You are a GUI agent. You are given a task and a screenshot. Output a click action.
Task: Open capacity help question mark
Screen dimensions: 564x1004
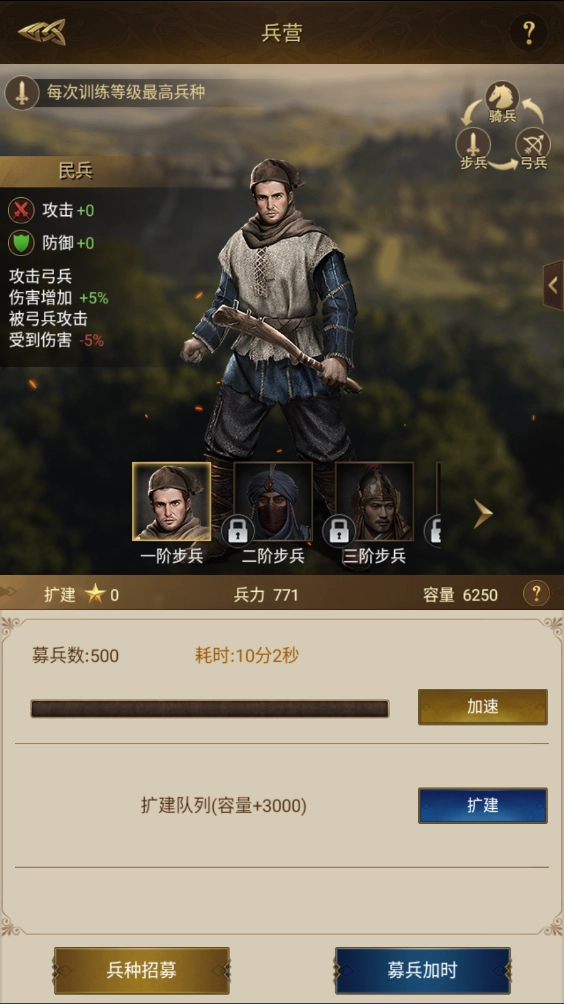[x=536, y=594]
